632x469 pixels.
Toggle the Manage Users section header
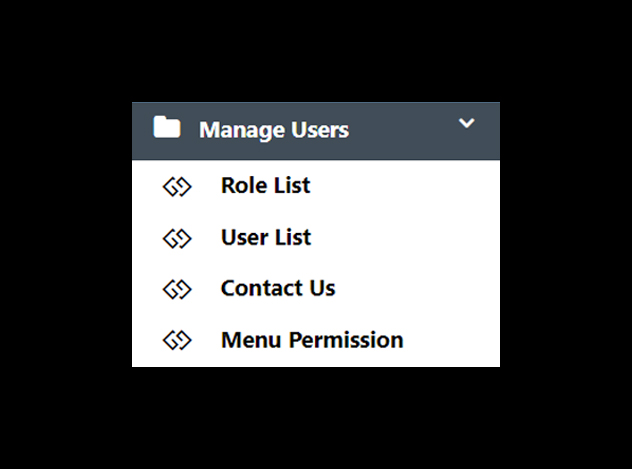(x=316, y=131)
